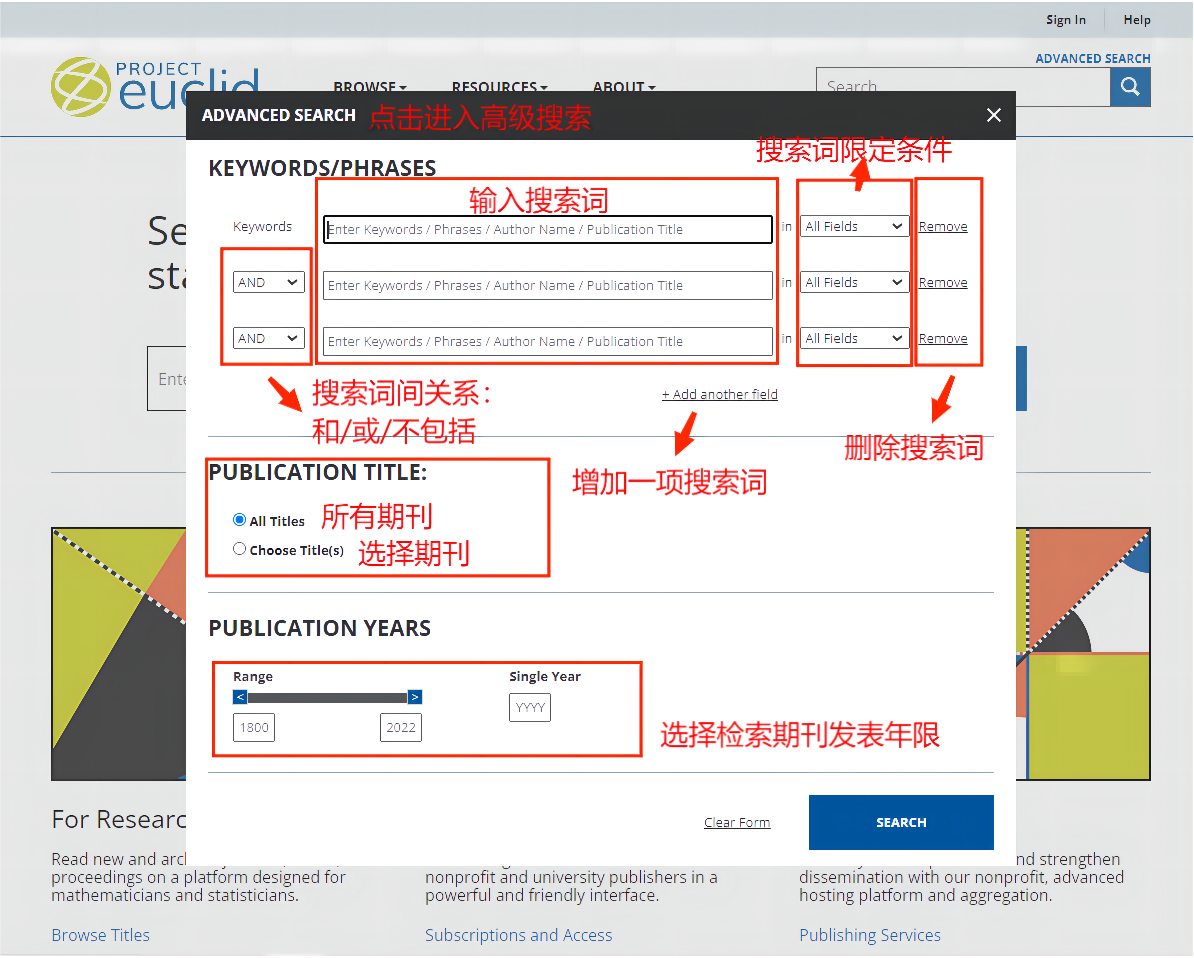Open the first AND operator dropdown
Viewport: 1194px width, 958px height.
coord(268,283)
